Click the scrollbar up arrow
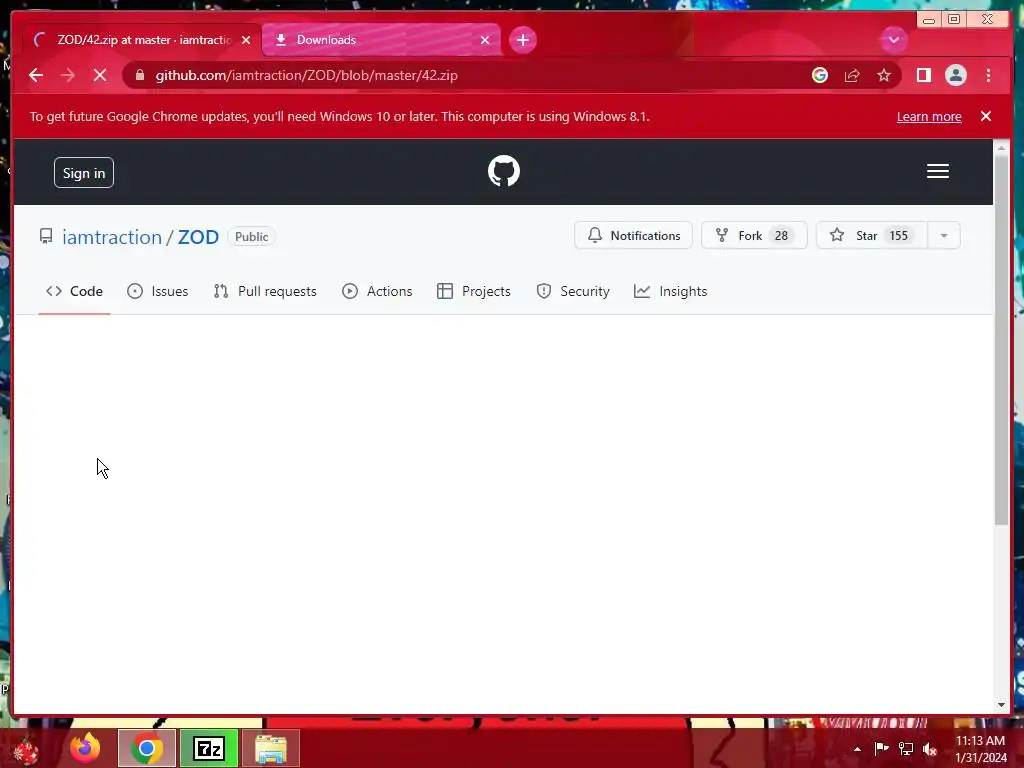 [x=1001, y=148]
